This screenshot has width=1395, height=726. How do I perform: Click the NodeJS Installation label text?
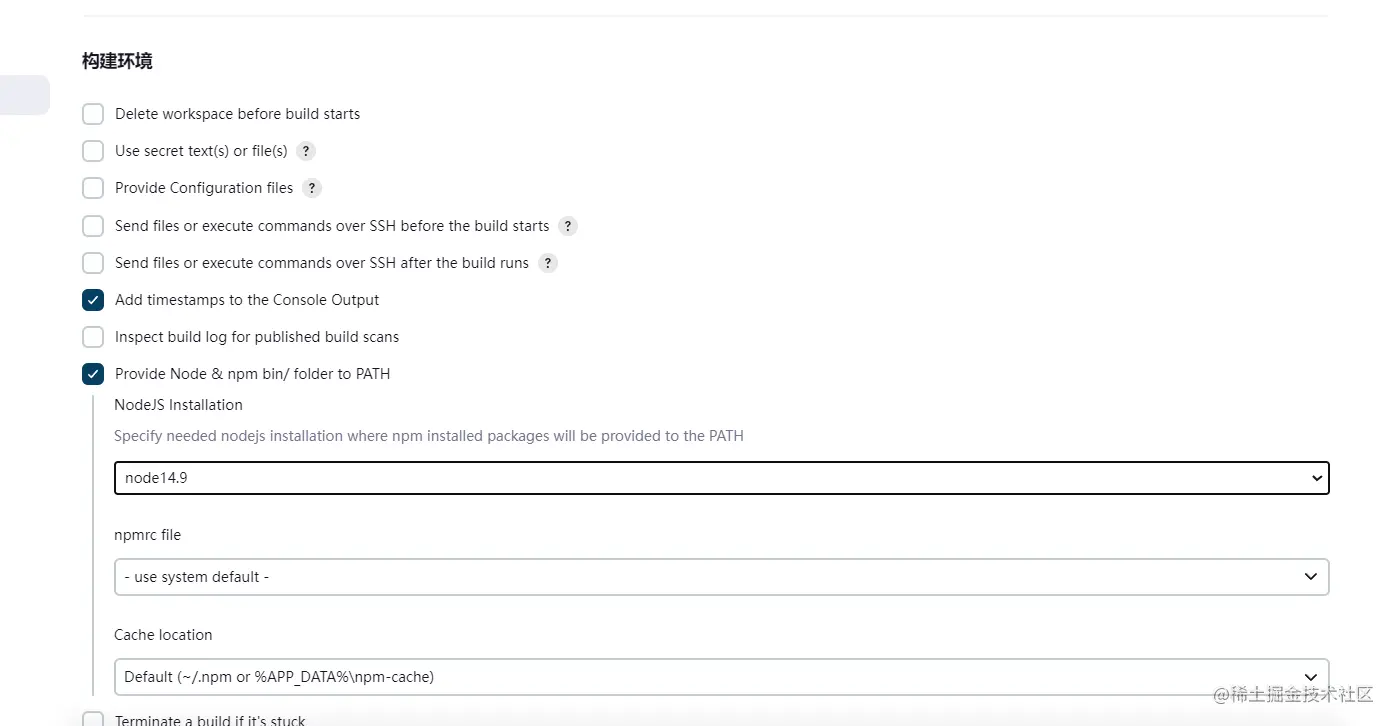tap(179, 405)
